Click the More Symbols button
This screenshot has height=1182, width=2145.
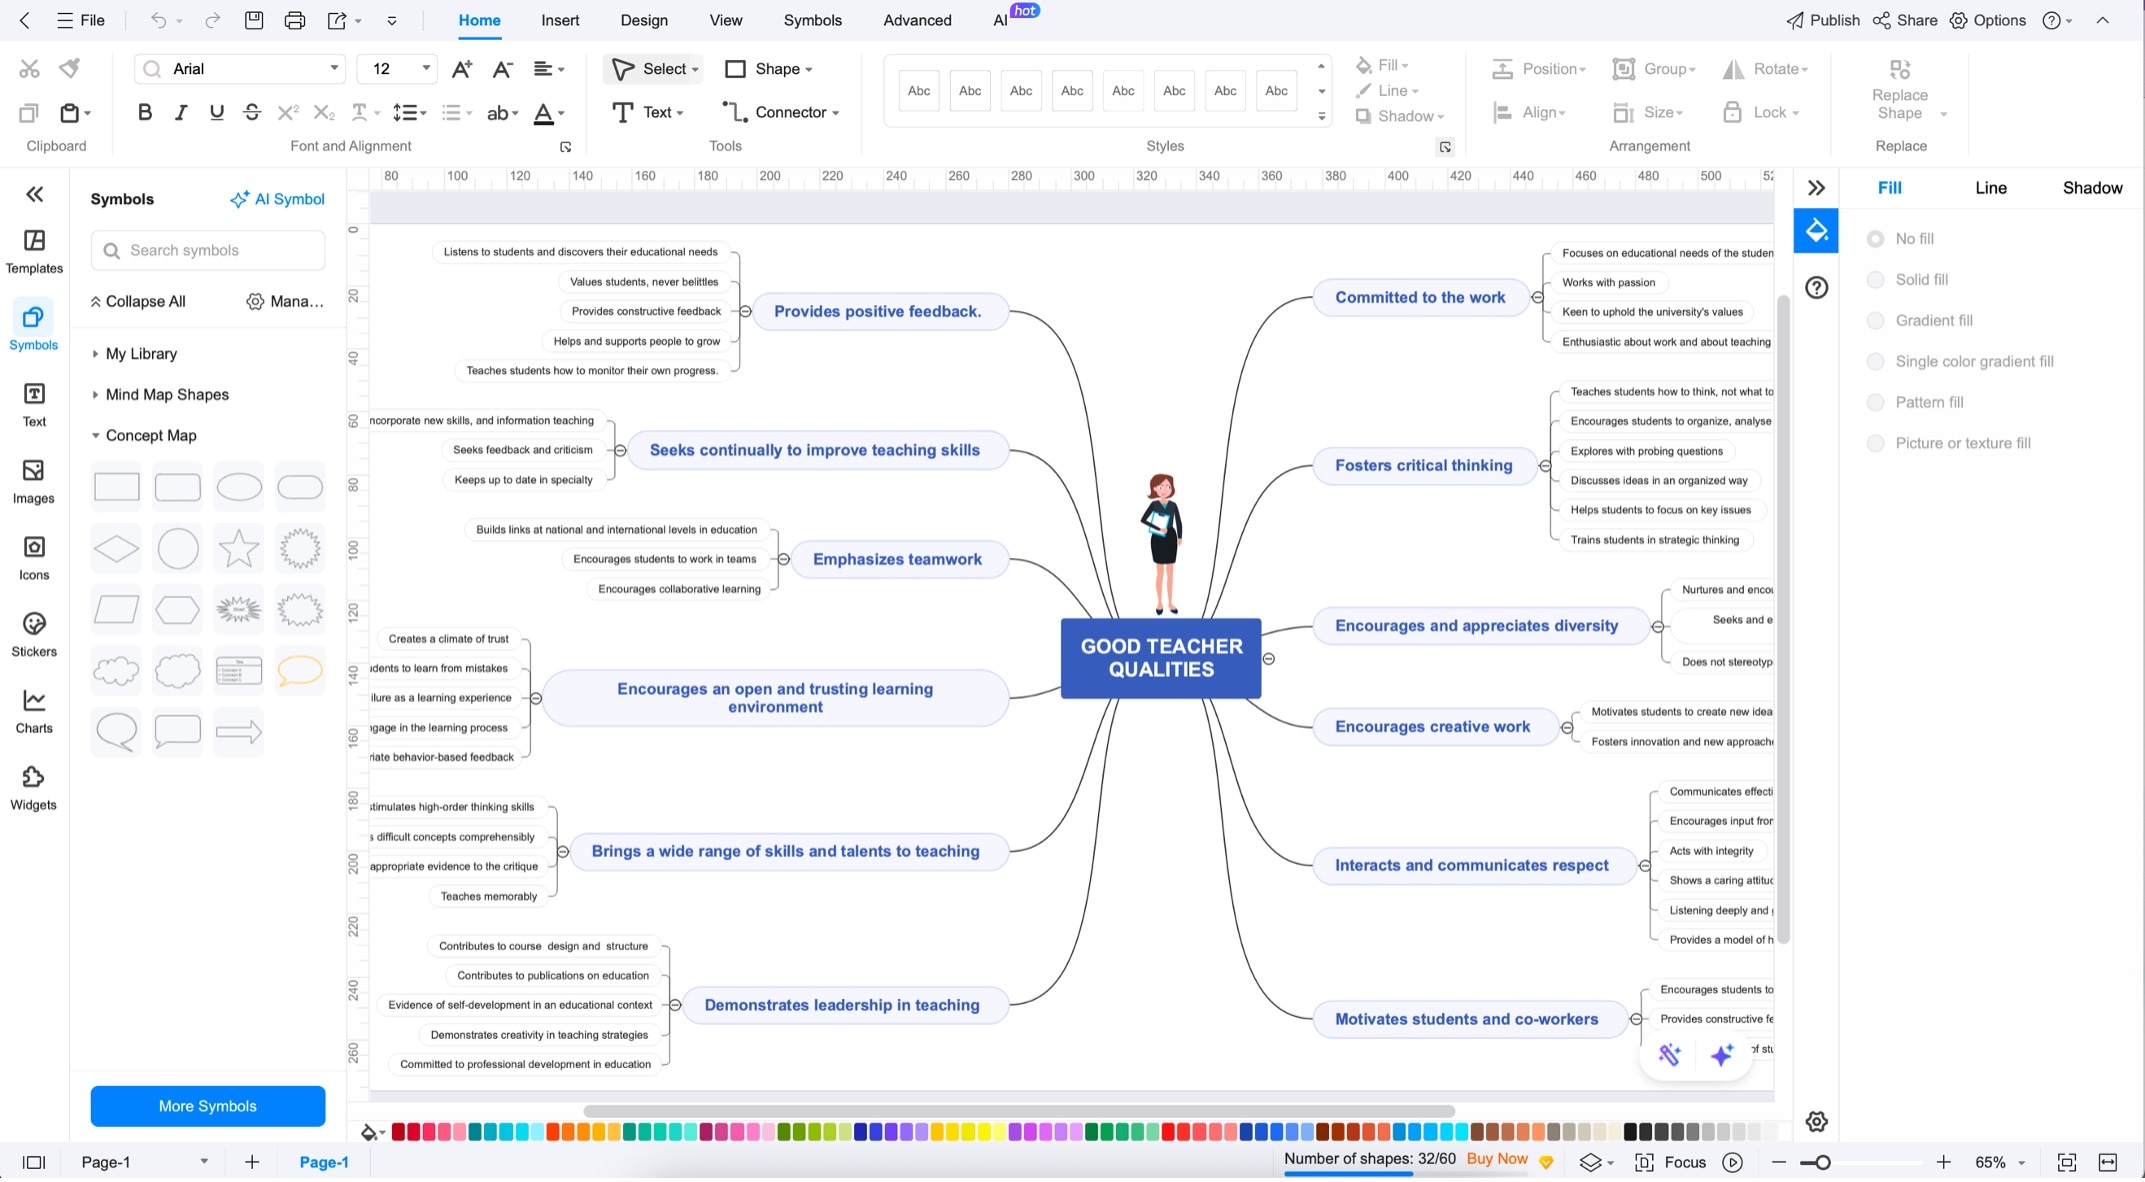pos(208,1106)
